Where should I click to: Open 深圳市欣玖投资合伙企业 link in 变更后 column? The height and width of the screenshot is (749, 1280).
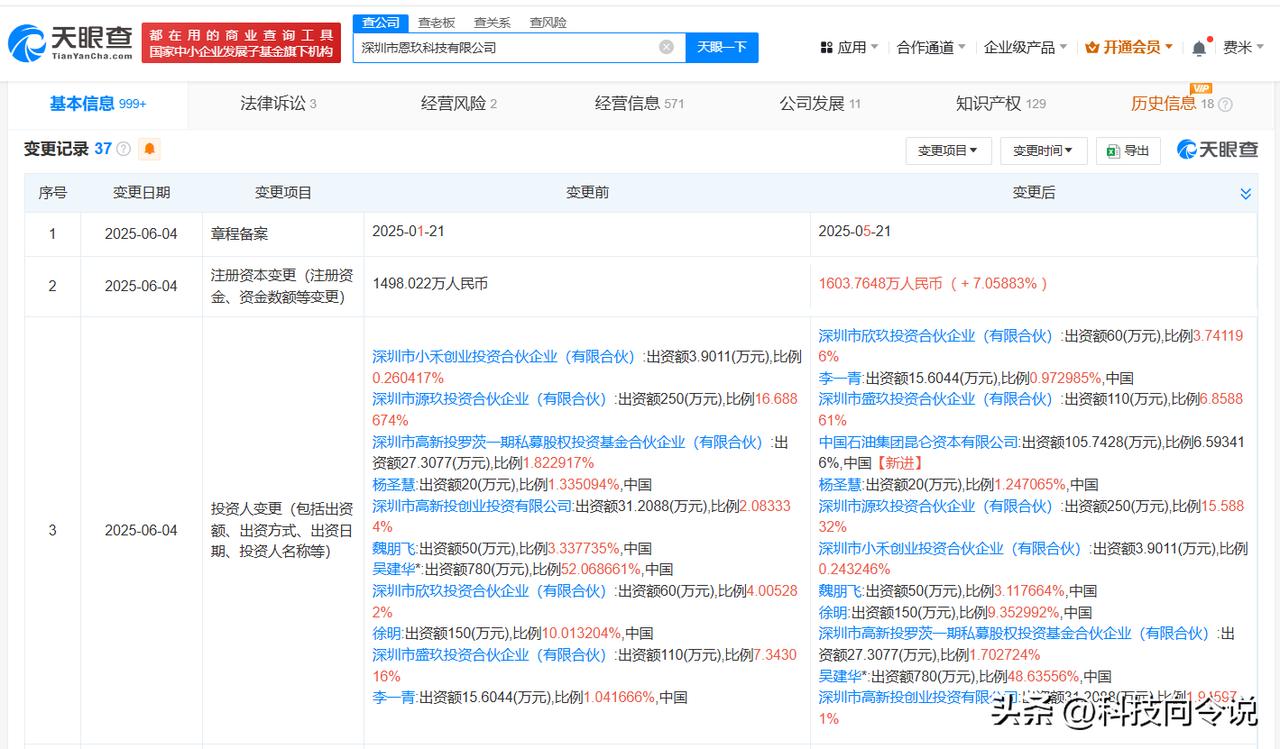[936, 336]
